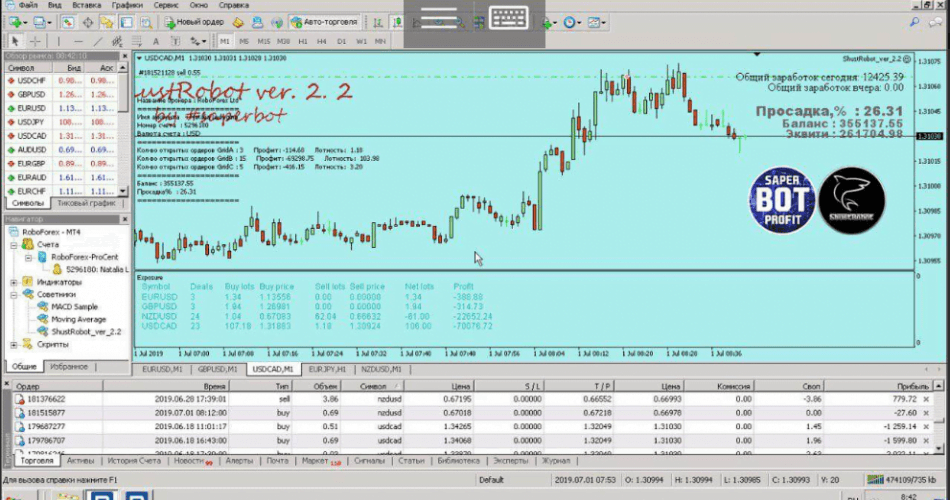Enable the H1 timeframe button
Screen dimensions: 950x500
(x=304, y=41)
